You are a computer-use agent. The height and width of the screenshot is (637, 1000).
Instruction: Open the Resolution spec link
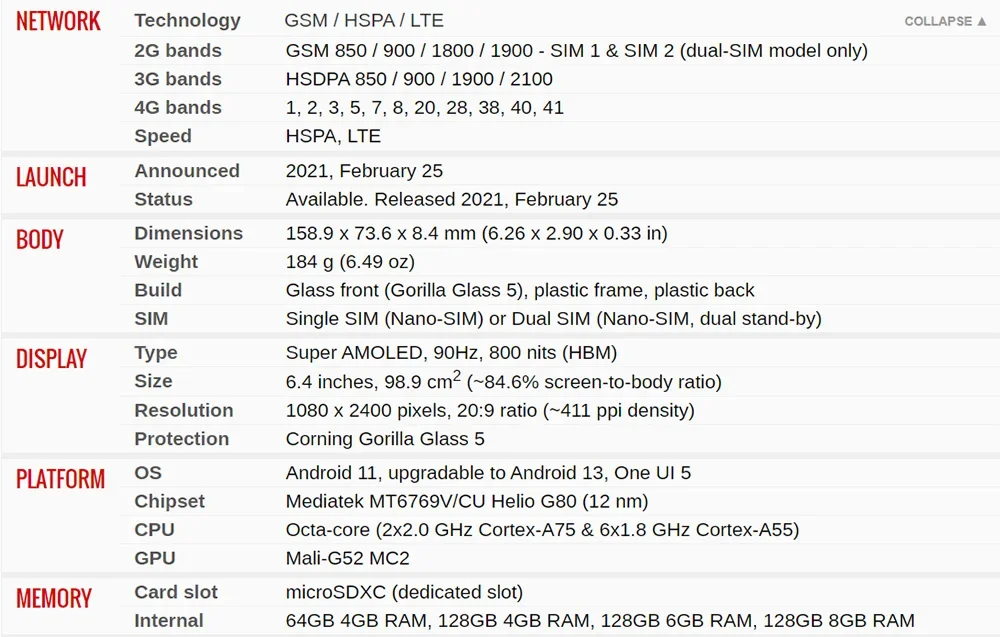pyautogui.click(x=184, y=410)
